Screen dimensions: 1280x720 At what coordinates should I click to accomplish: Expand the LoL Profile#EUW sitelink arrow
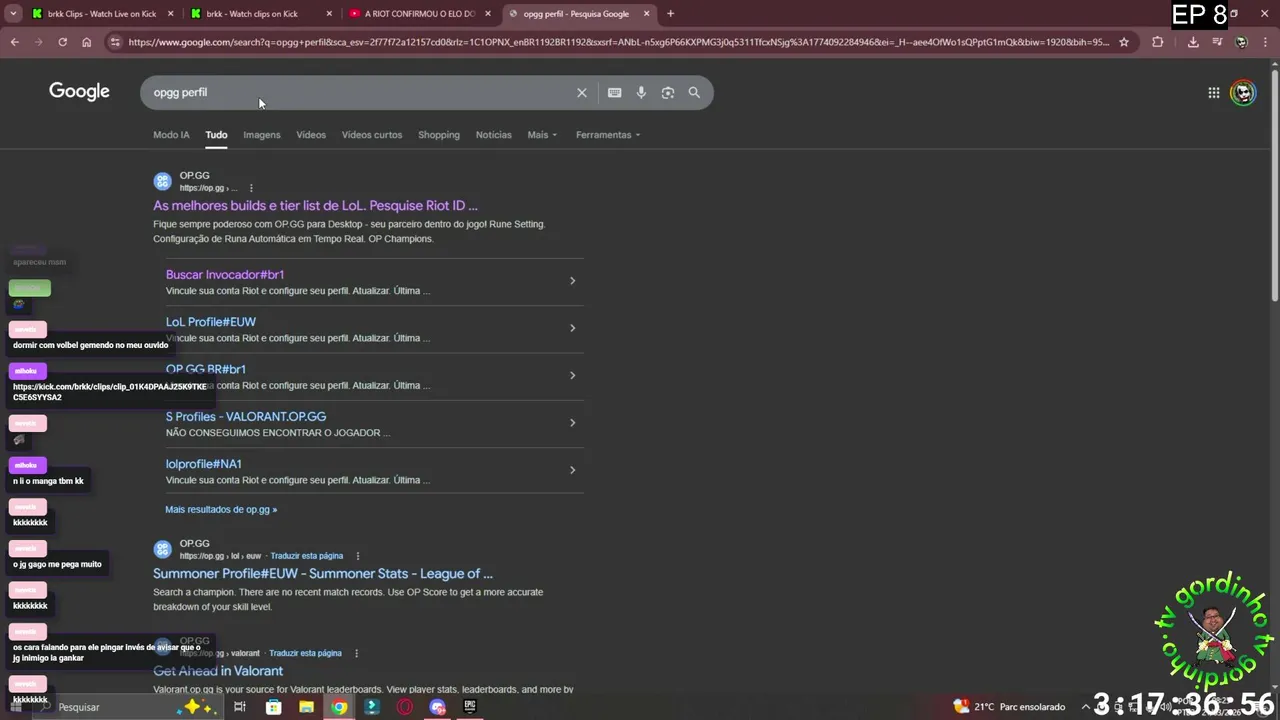click(x=572, y=328)
